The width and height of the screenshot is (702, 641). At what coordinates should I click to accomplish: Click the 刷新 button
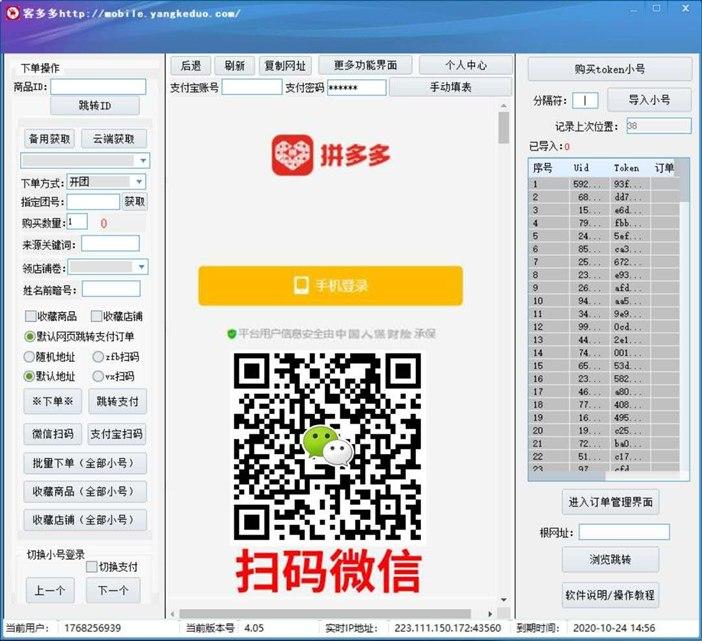(x=235, y=66)
